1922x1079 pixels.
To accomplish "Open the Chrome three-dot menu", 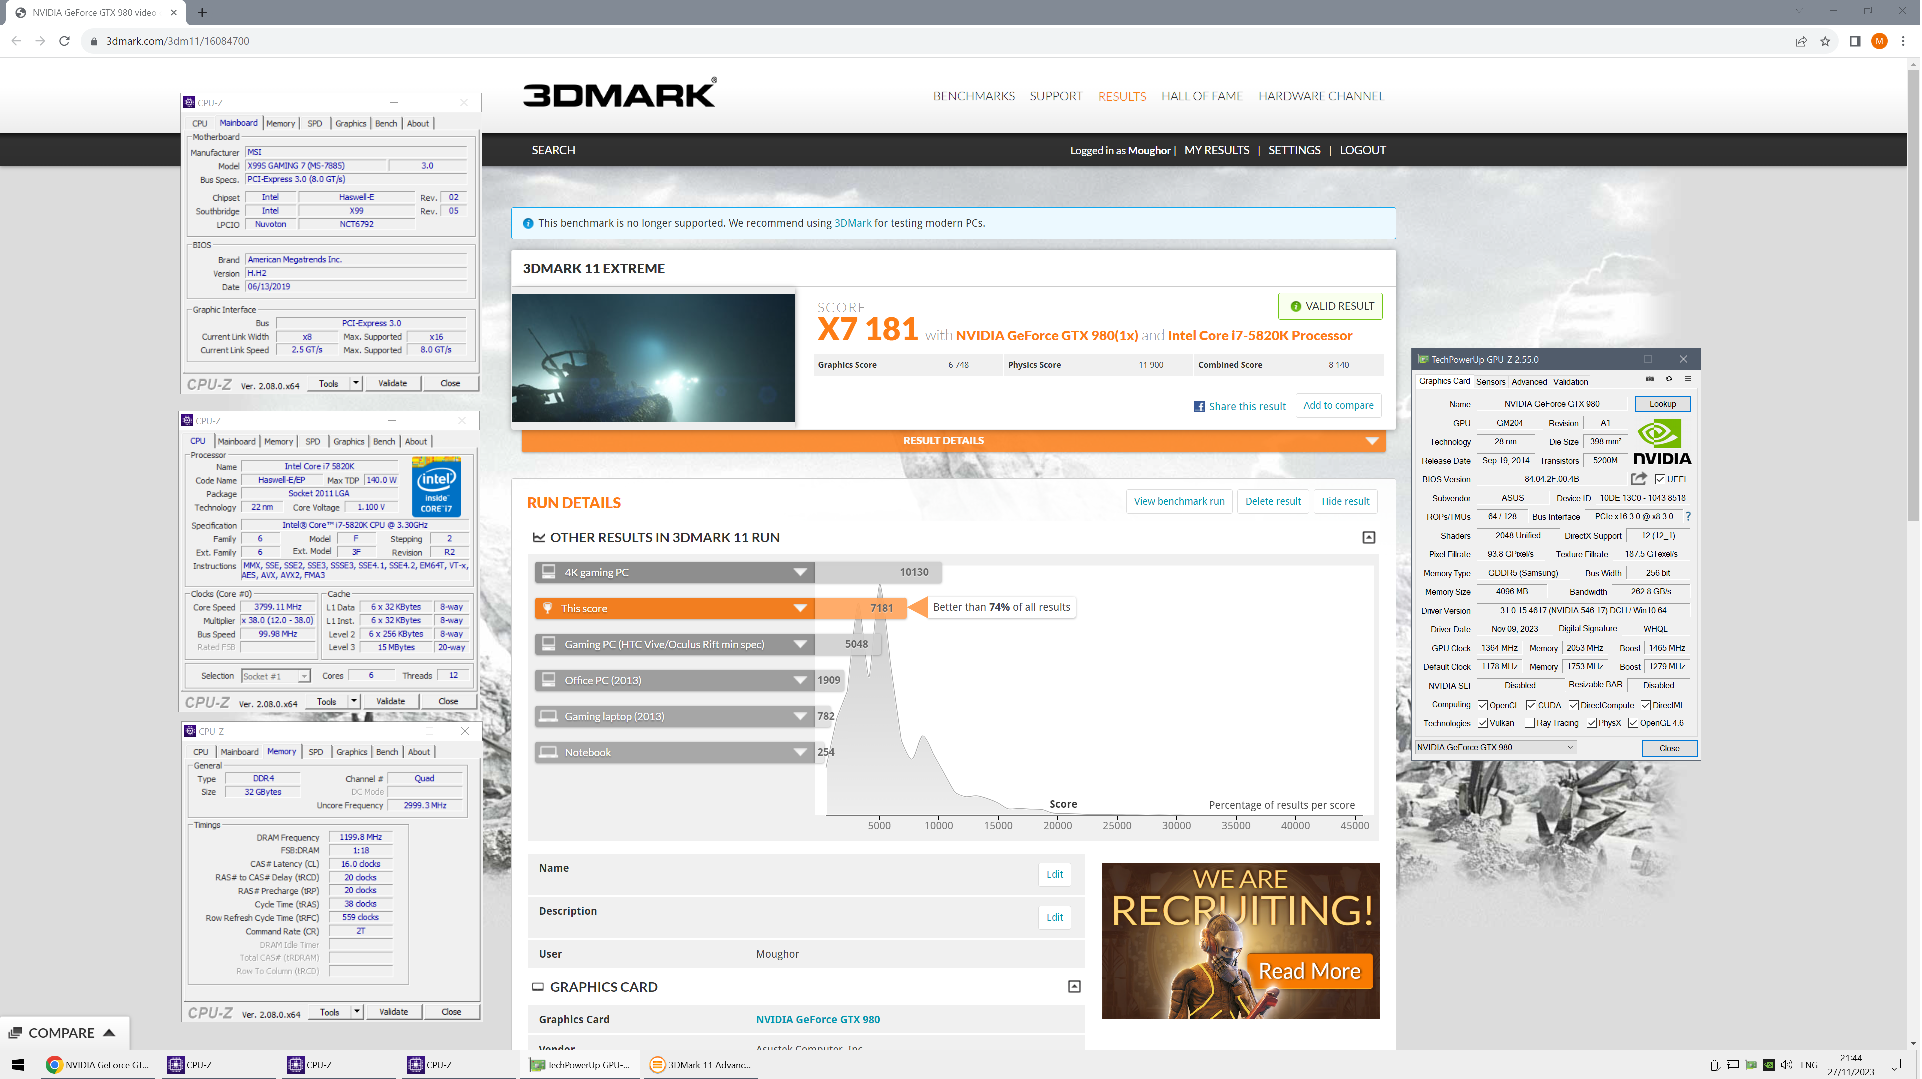I will [1904, 41].
